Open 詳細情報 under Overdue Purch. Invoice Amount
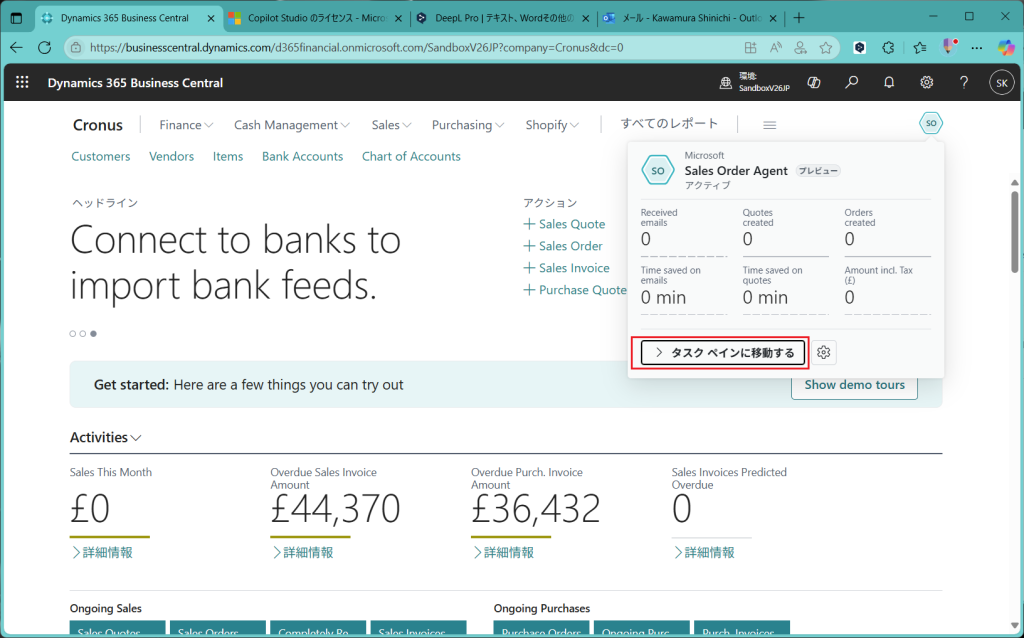 (503, 552)
